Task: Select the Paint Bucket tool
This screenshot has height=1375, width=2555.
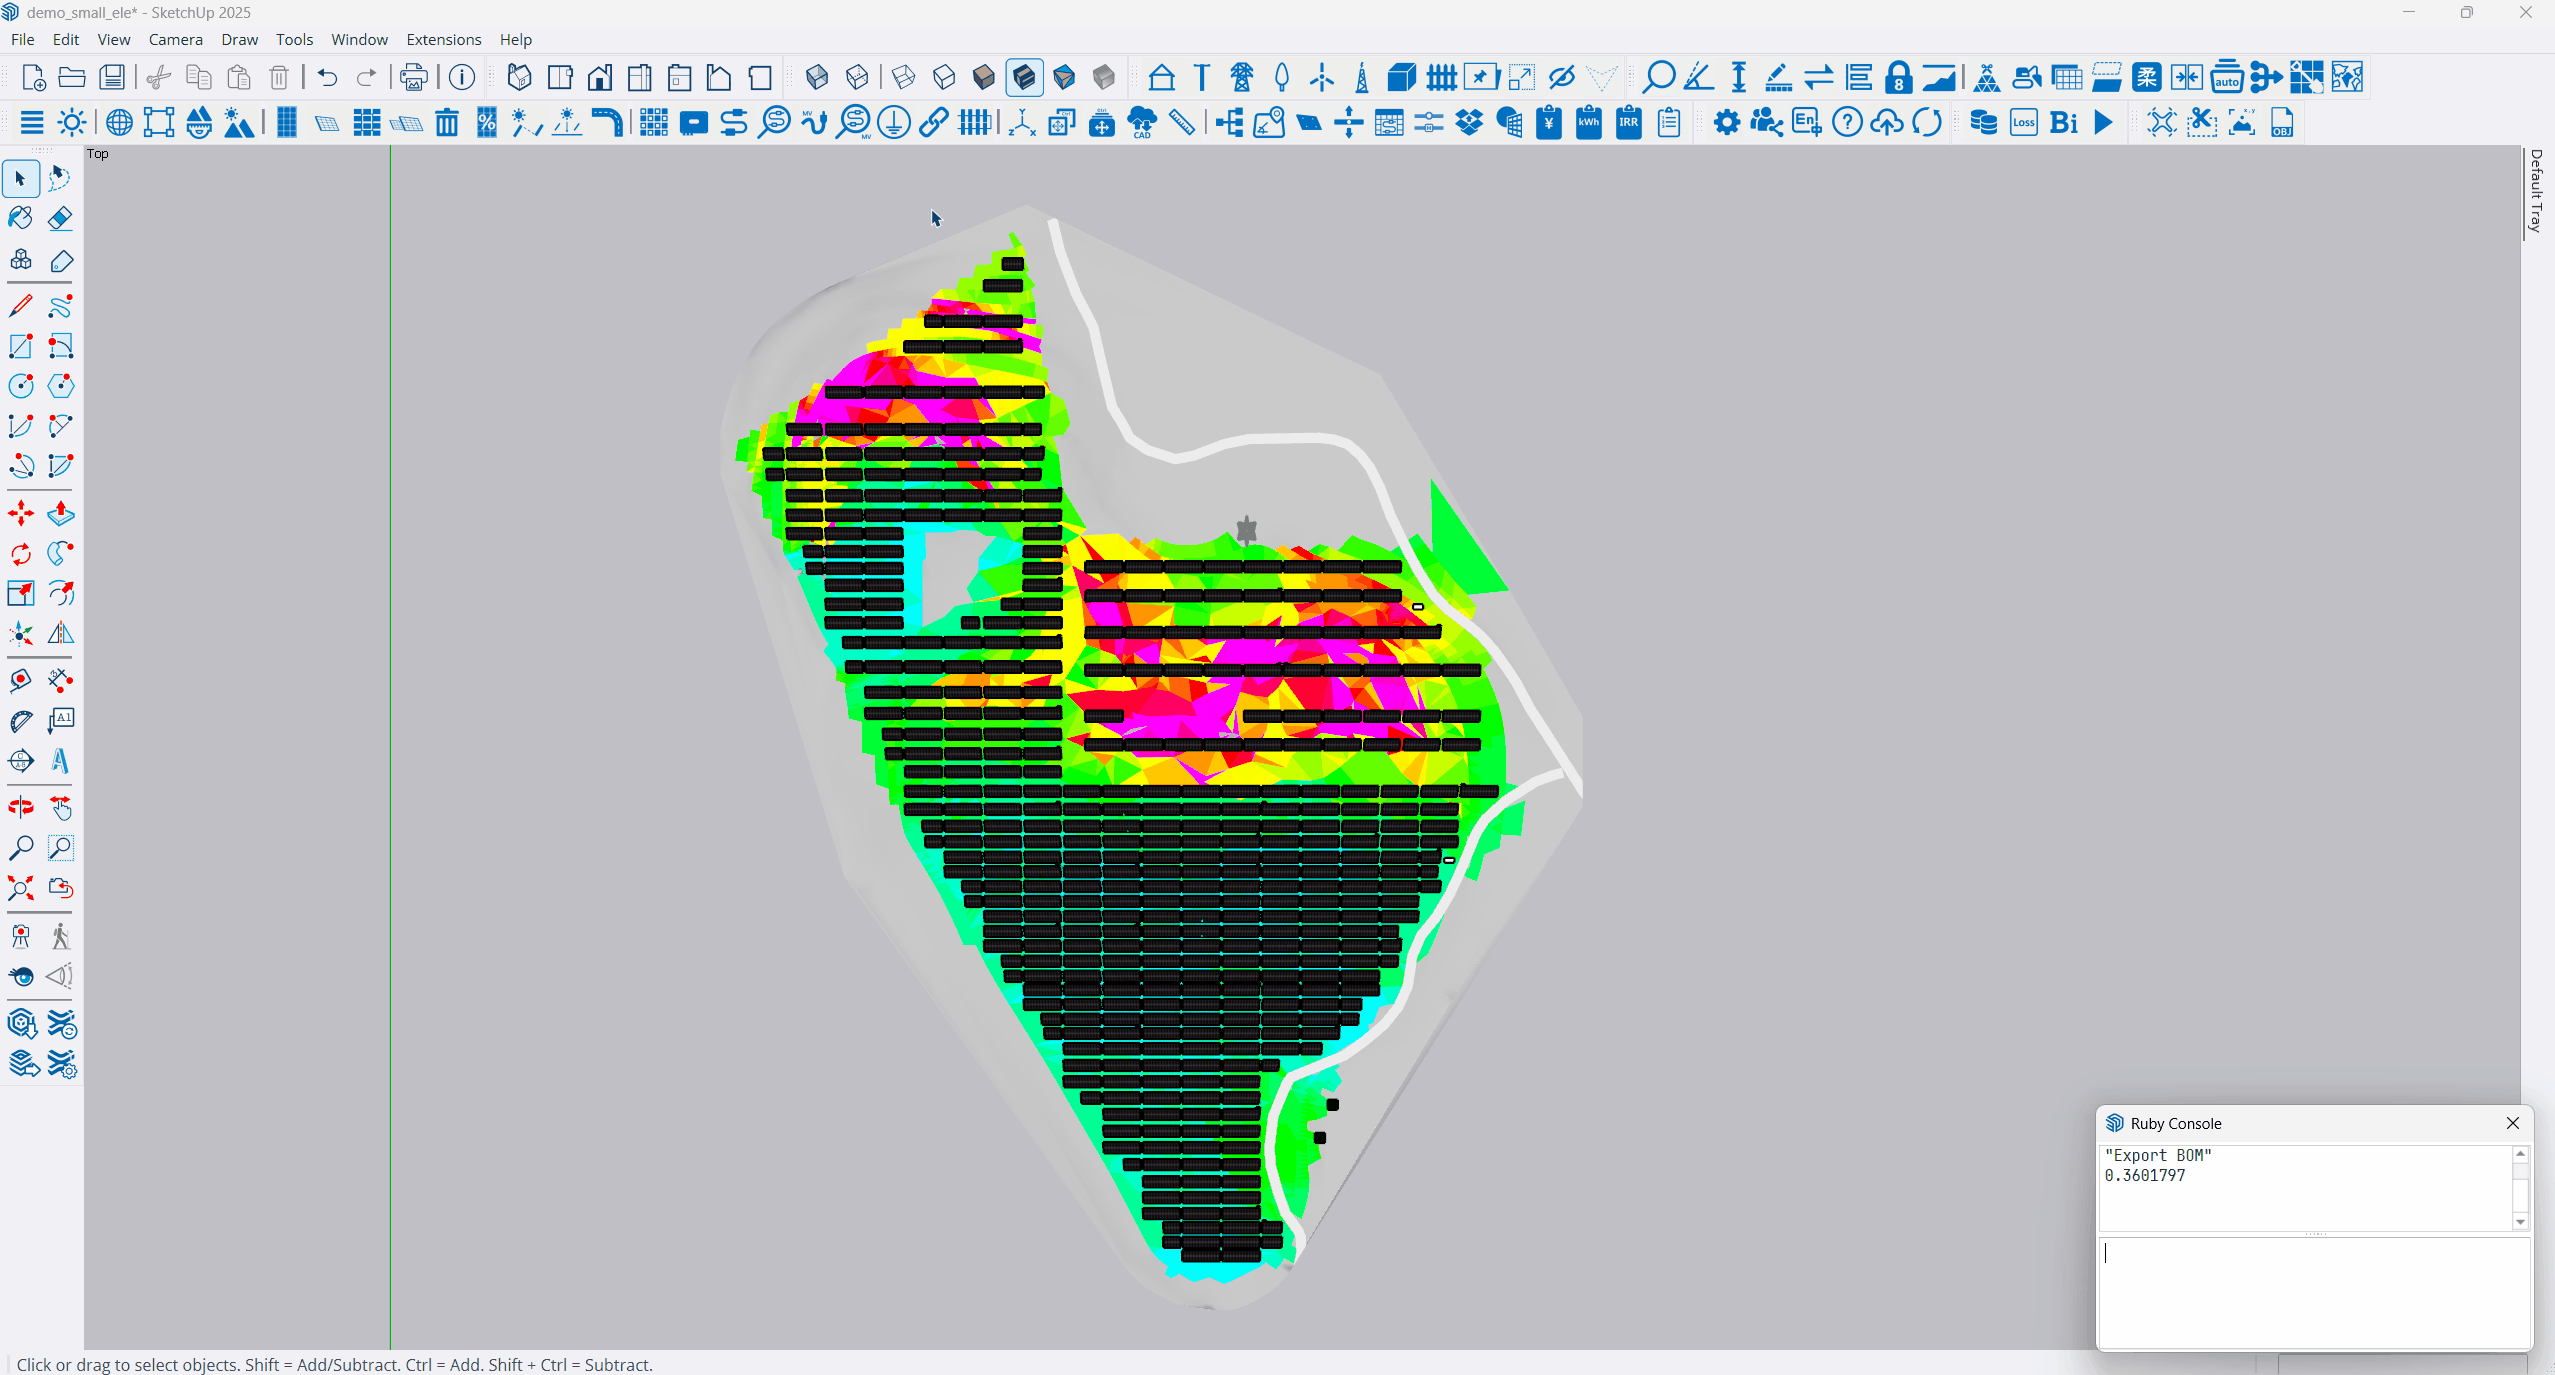Action: (20, 218)
